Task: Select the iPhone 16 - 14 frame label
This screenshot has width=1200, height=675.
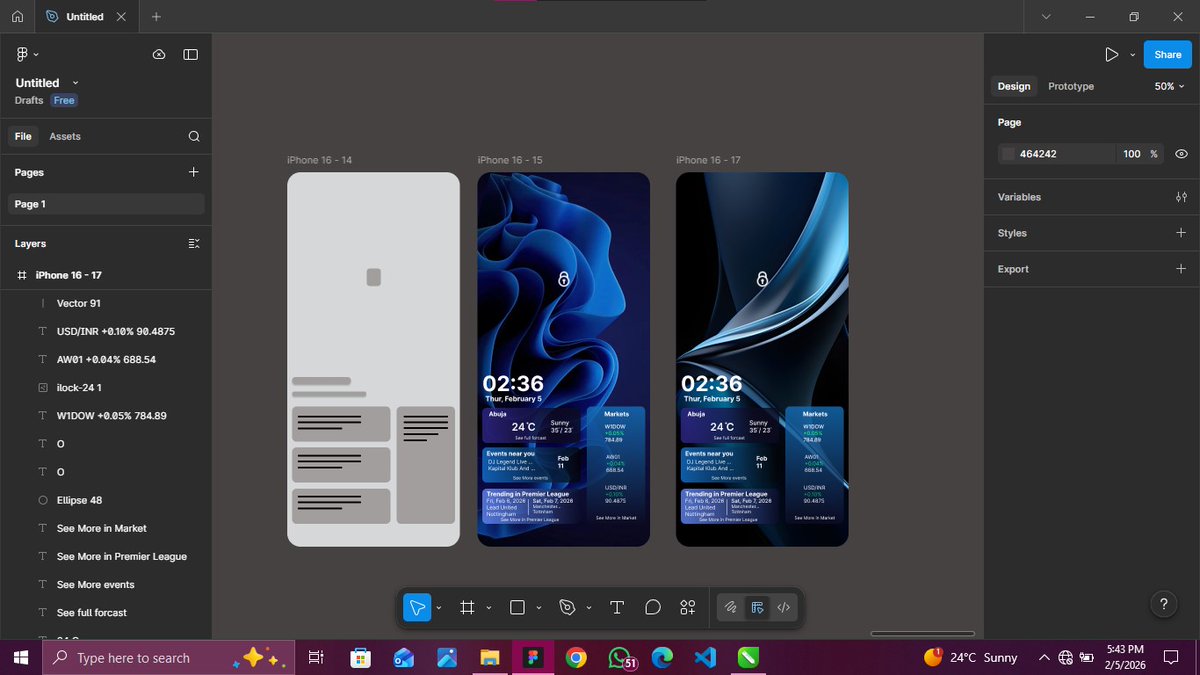Action: (319, 160)
